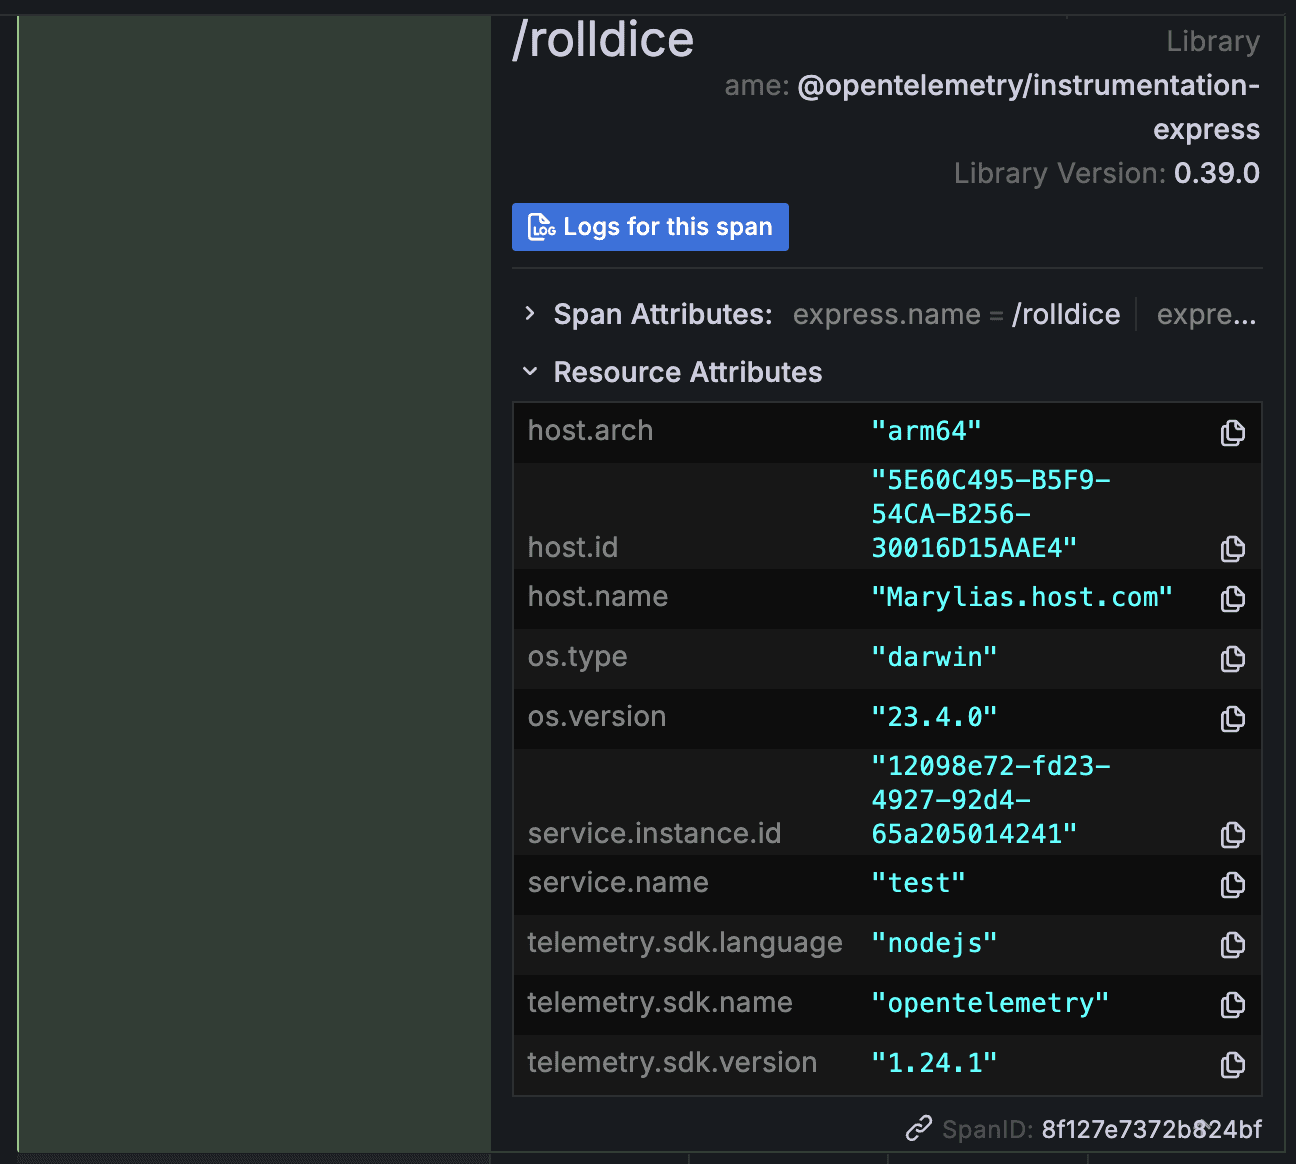The image size is (1296, 1164).
Task: Expand the Span Attributes section
Action: pyautogui.click(x=530, y=314)
